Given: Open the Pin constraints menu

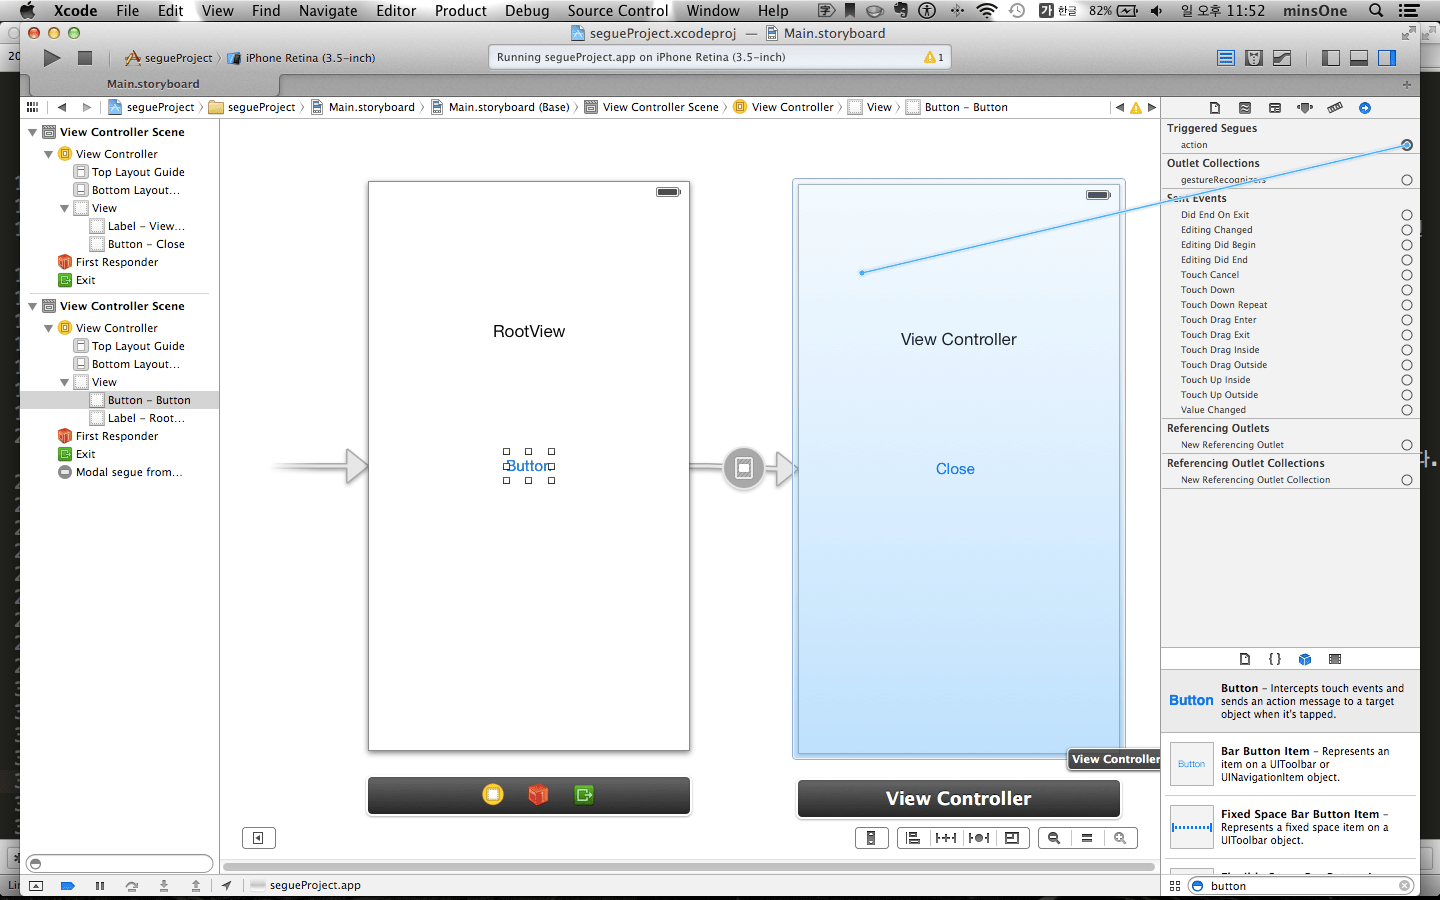Looking at the screenshot, I should 946,838.
